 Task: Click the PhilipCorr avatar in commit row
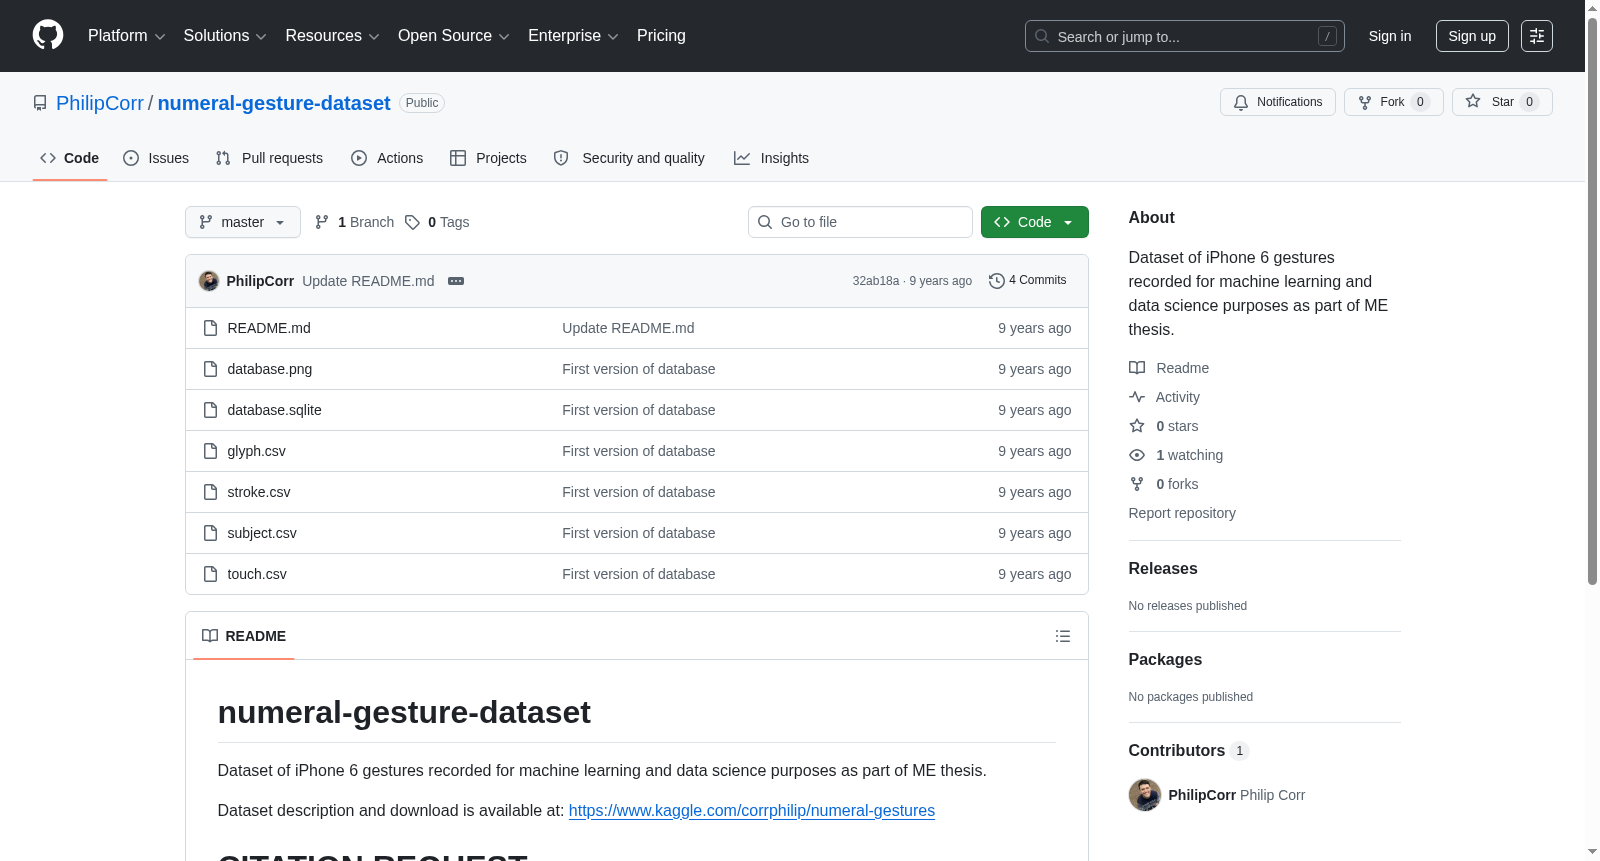pyautogui.click(x=209, y=281)
